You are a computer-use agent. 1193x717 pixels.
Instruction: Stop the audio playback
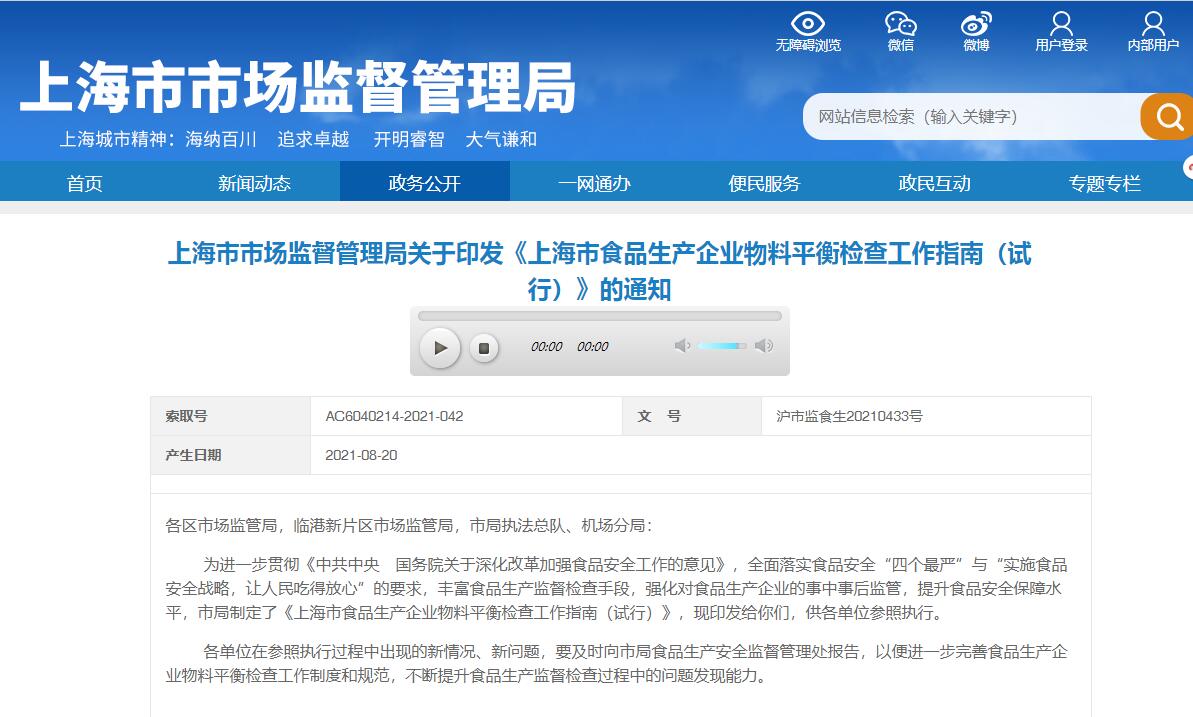483,348
